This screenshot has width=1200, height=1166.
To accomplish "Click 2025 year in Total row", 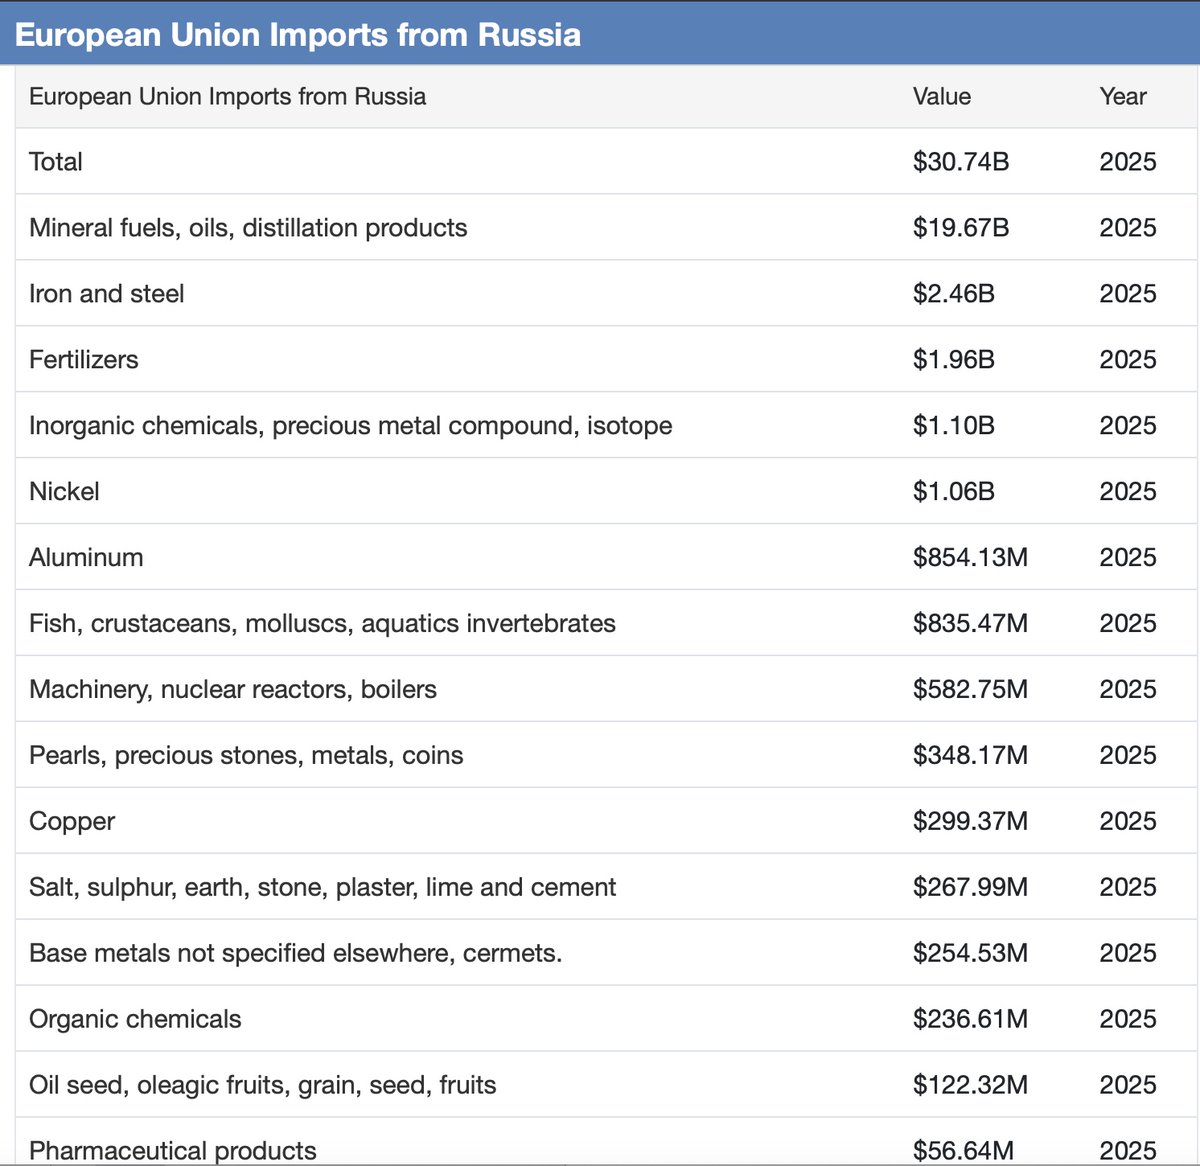I will [1128, 162].
